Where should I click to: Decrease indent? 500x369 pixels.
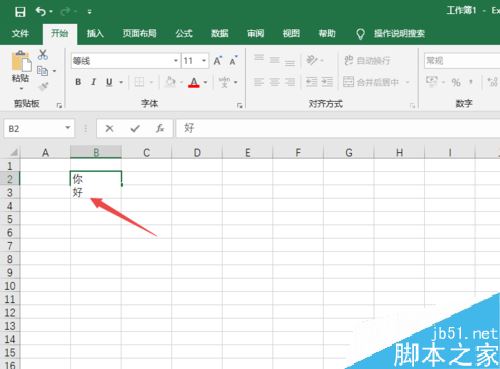click(x=312, y=82)
